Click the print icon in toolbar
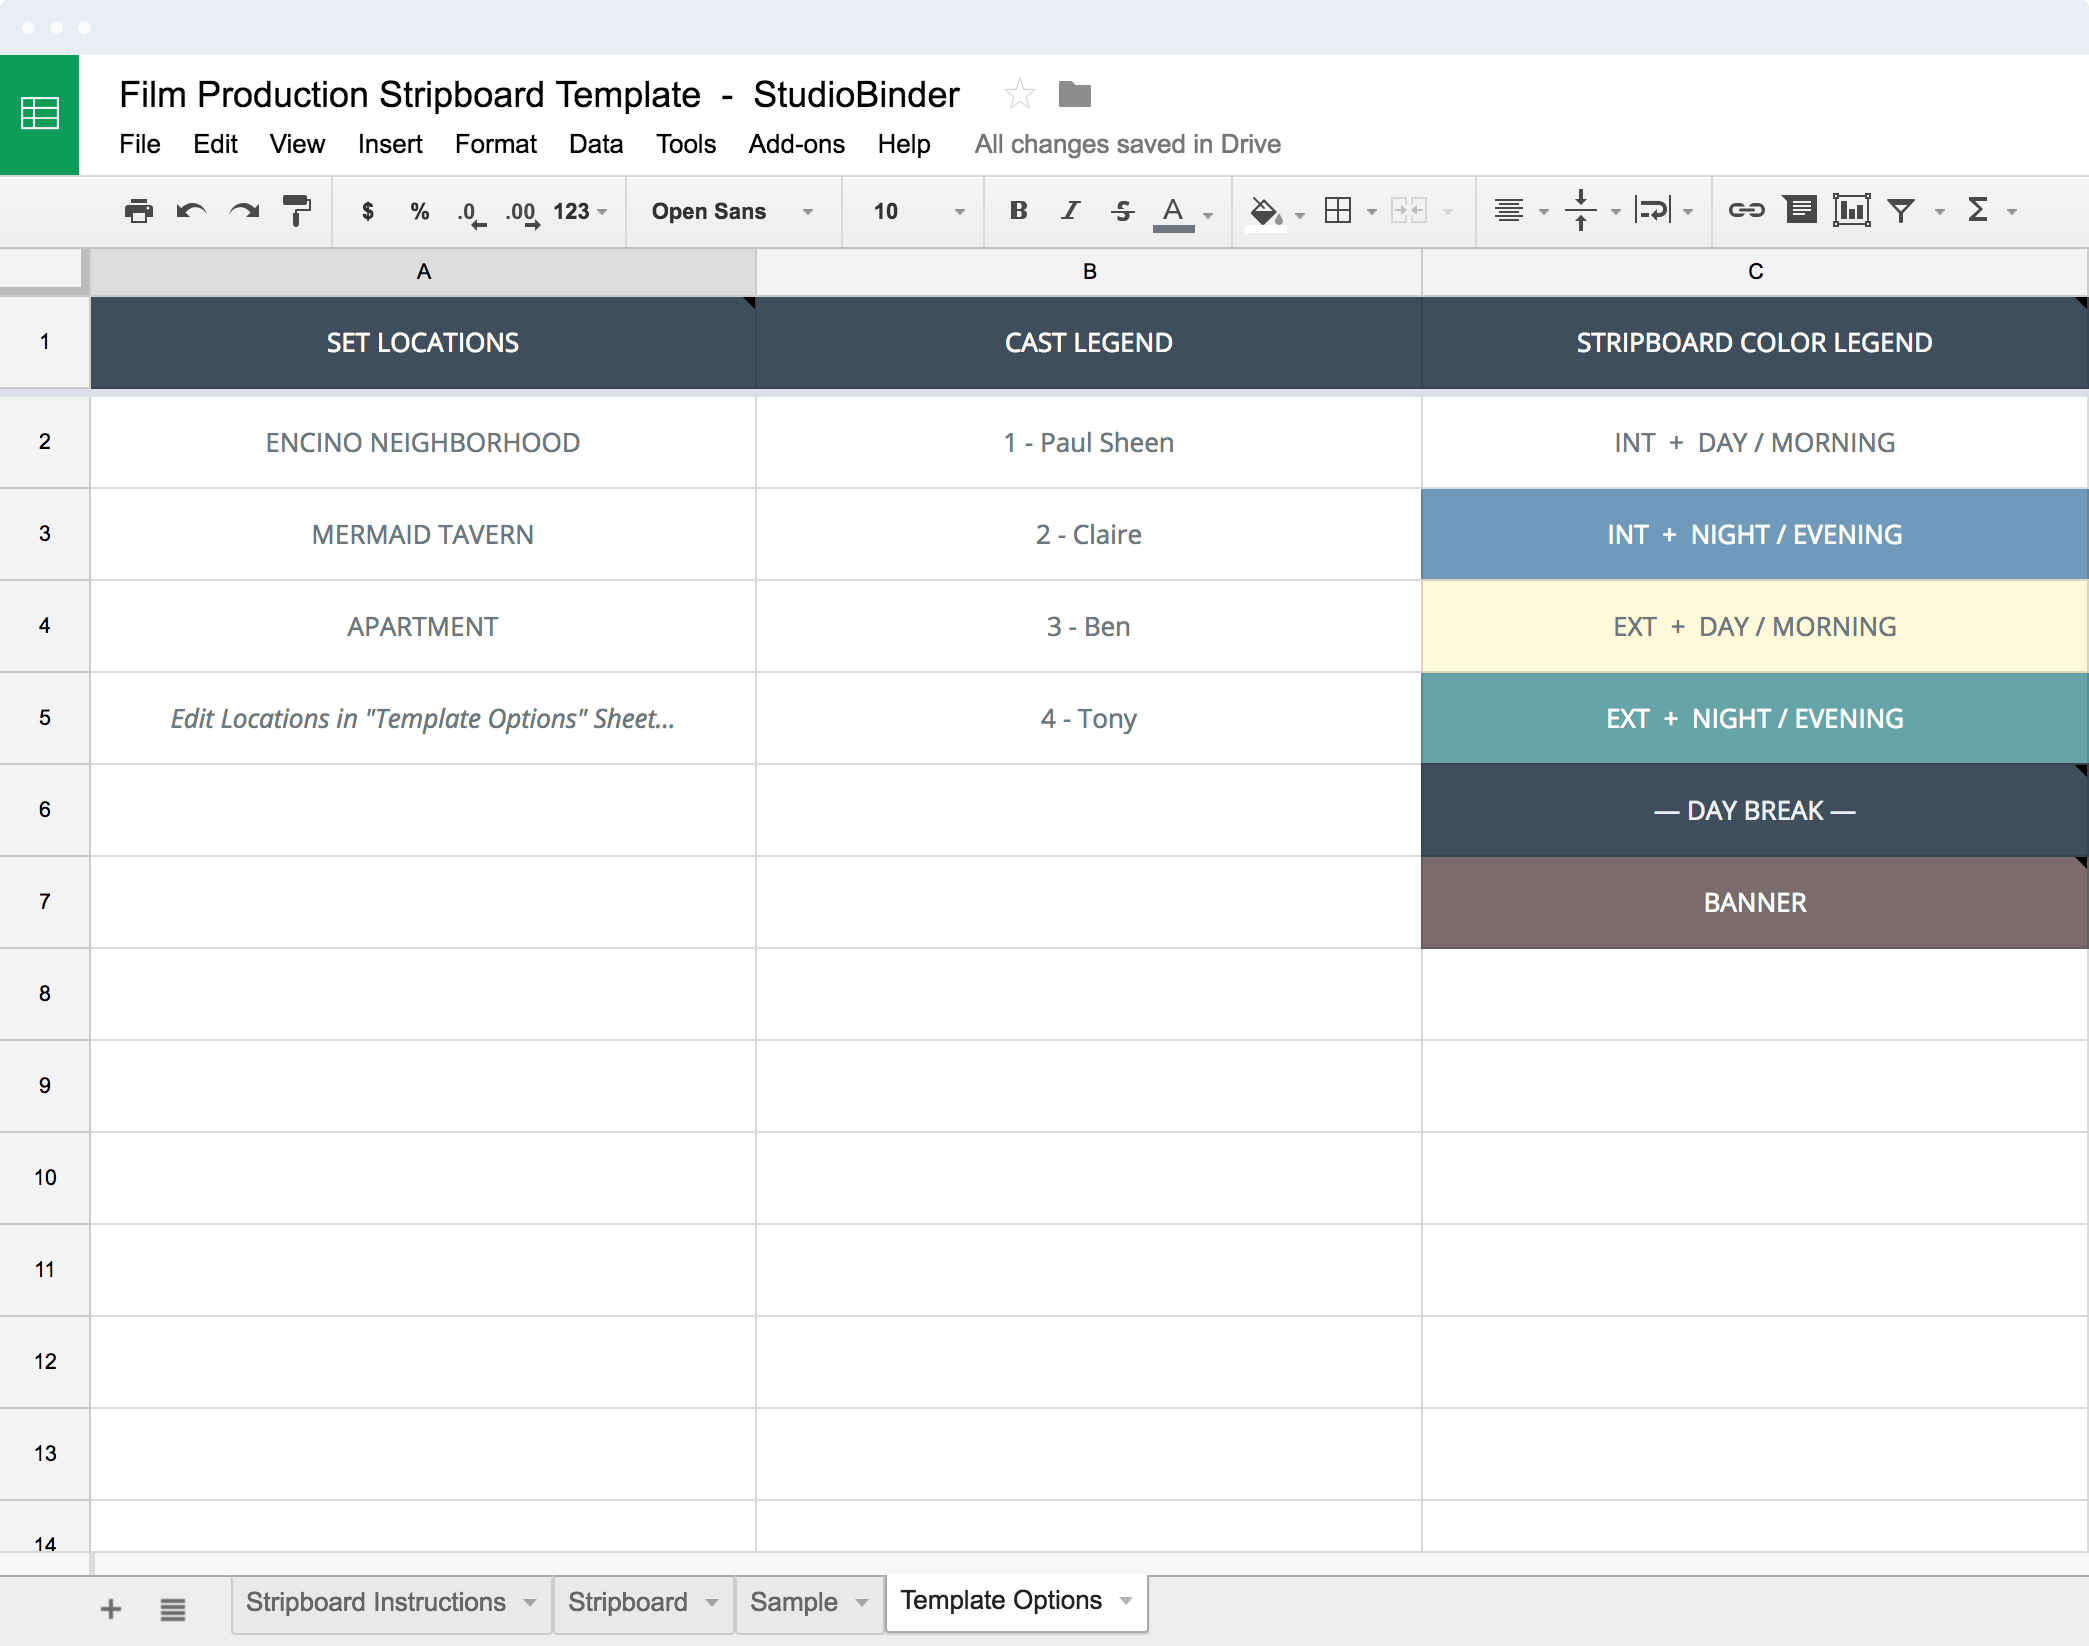 coord(134,209)
